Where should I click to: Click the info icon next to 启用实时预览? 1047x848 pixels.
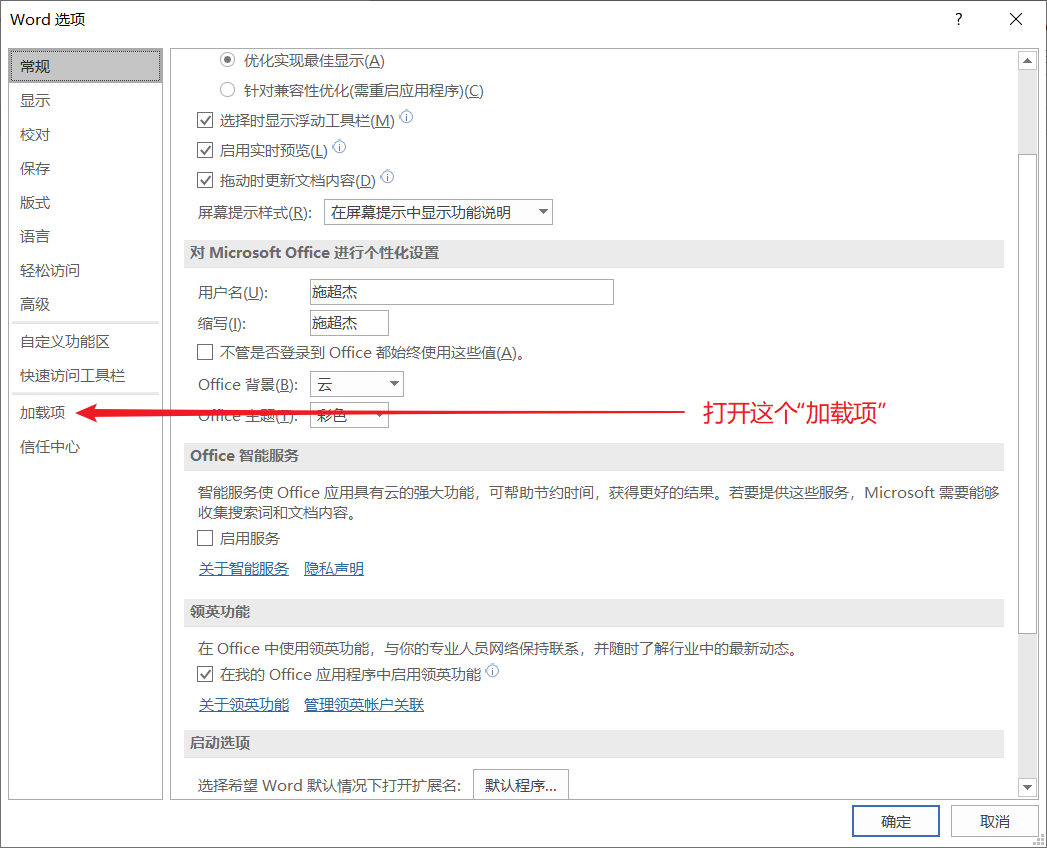(339, 147)
